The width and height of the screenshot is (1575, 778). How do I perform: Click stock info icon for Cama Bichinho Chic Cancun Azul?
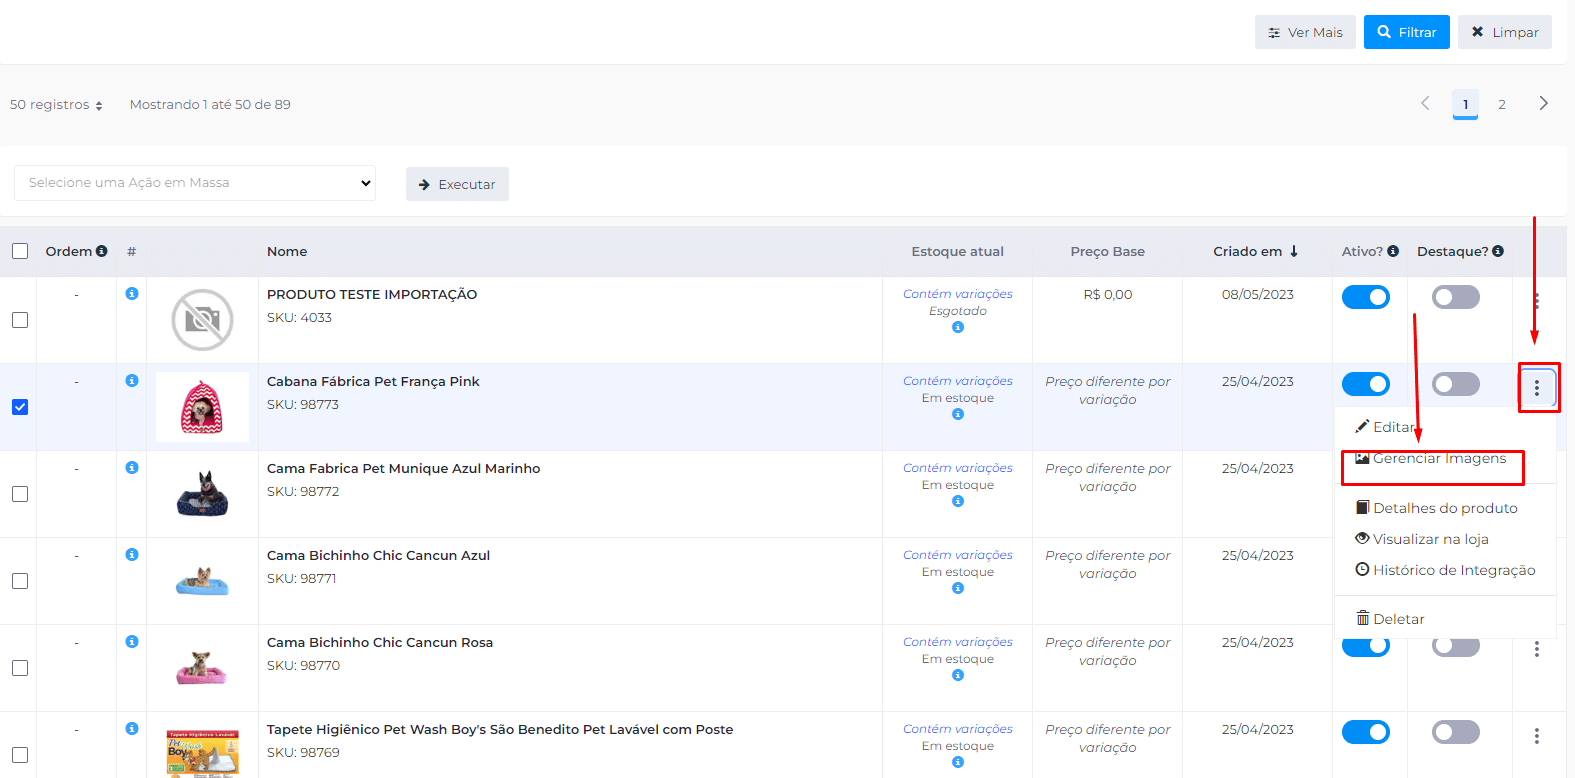[x=958, y=588]
